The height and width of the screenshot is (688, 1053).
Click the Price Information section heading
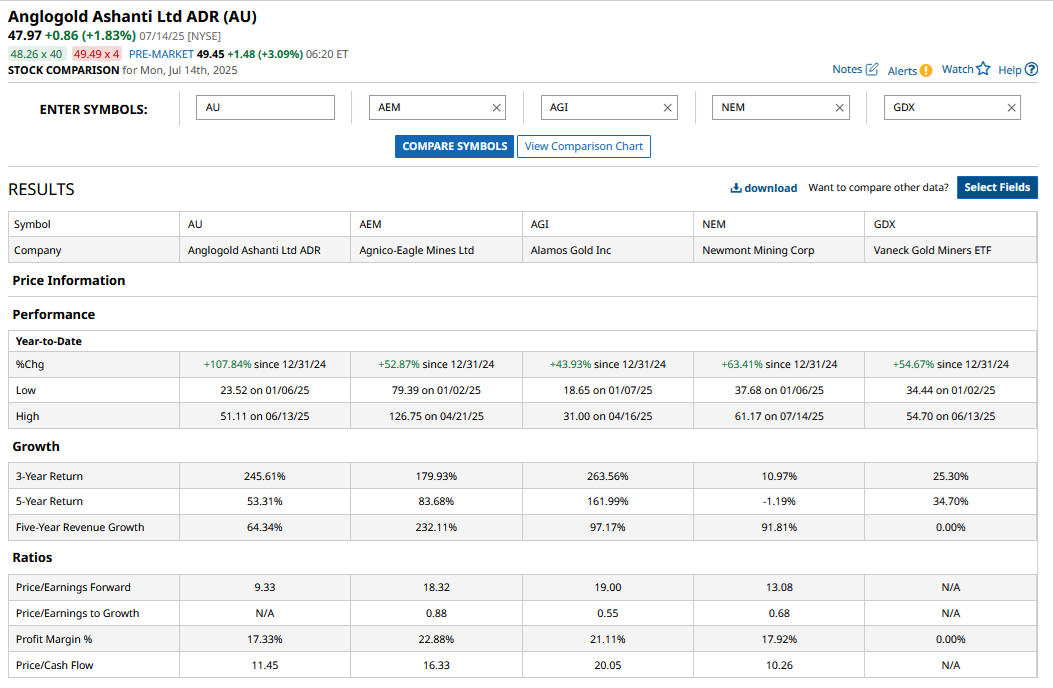pyautogui.click(x=68, y=280)
